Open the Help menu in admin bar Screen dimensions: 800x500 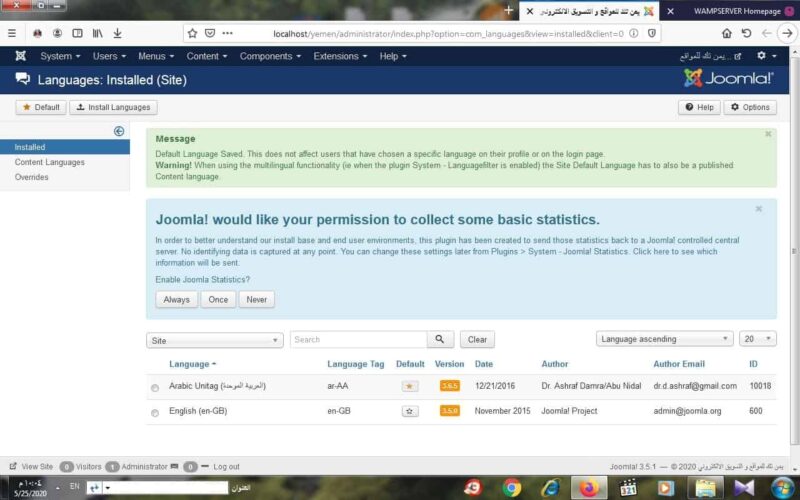(393, 56)
